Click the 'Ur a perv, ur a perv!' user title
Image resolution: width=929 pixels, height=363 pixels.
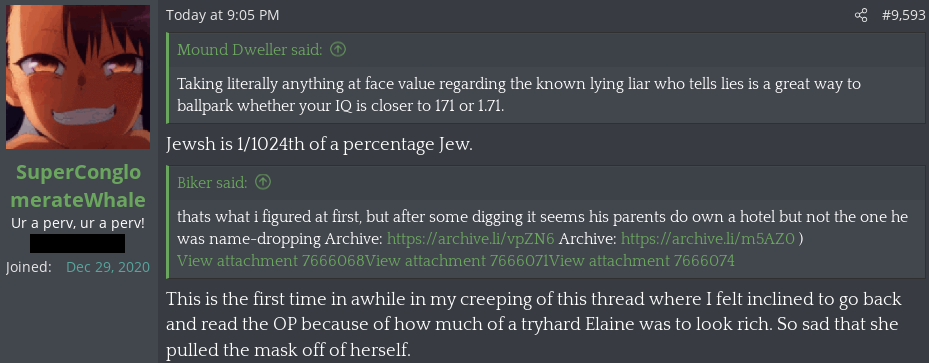pyautogui.click(x=78, y=224)
